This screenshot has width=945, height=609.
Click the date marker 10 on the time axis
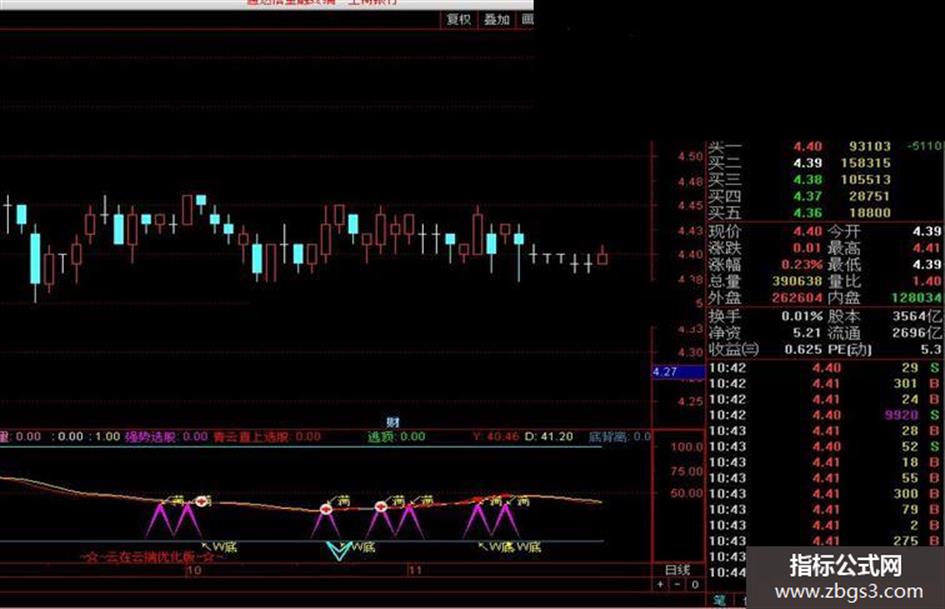(193, 570)
